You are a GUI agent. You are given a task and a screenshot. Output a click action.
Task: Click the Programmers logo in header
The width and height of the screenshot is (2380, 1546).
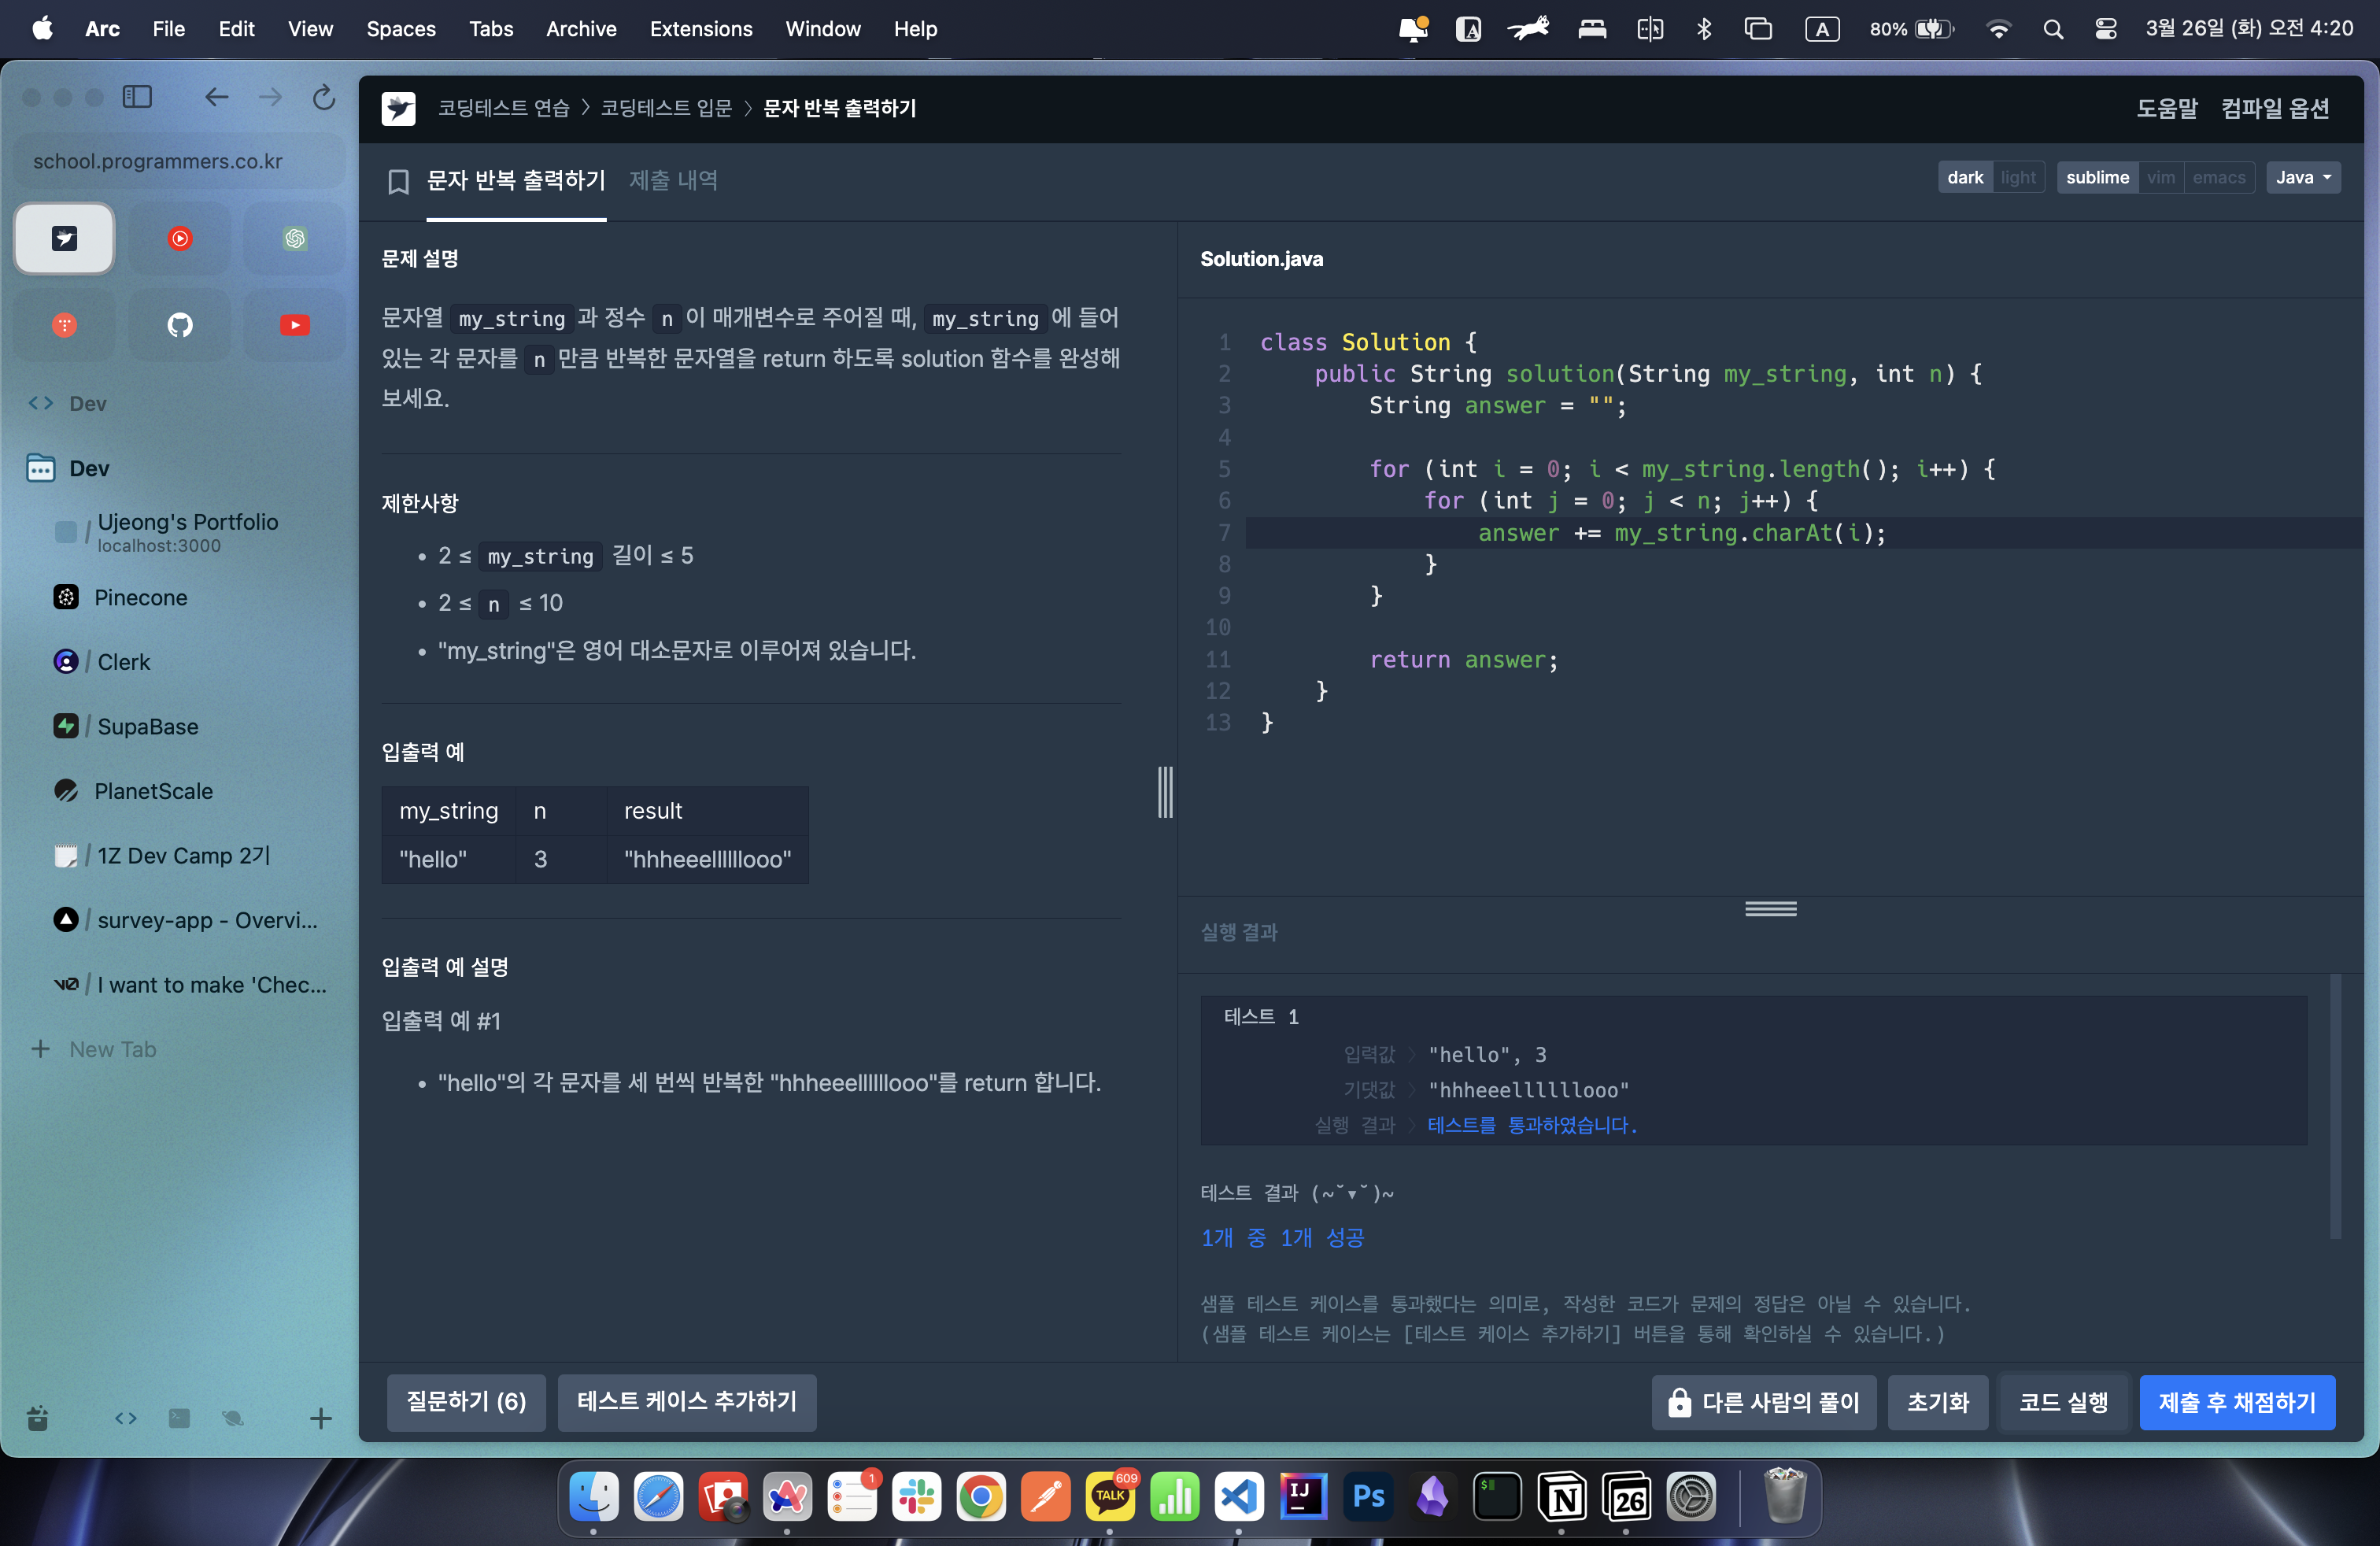398,108
